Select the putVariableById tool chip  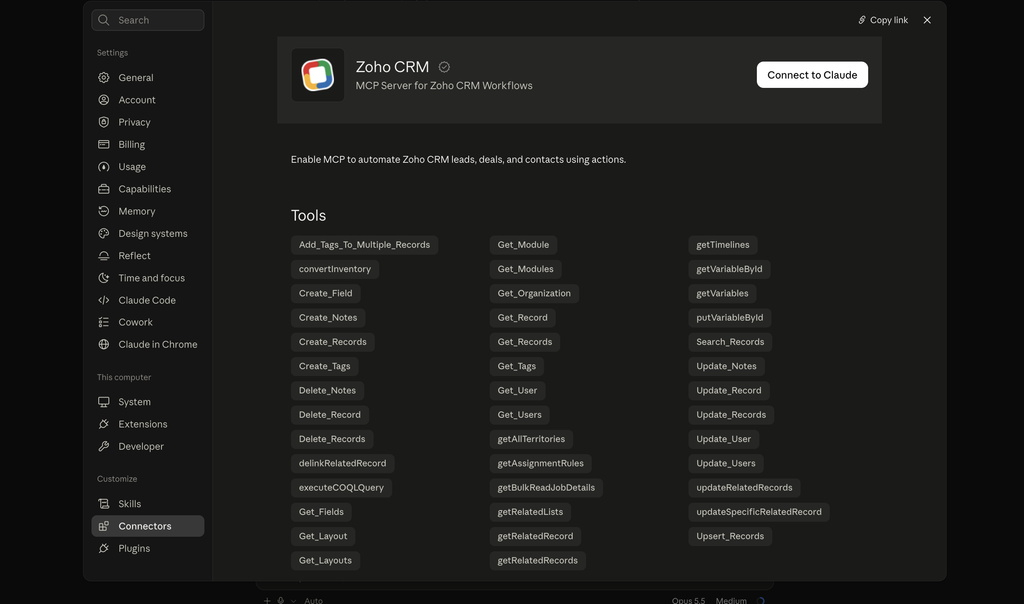729,317
